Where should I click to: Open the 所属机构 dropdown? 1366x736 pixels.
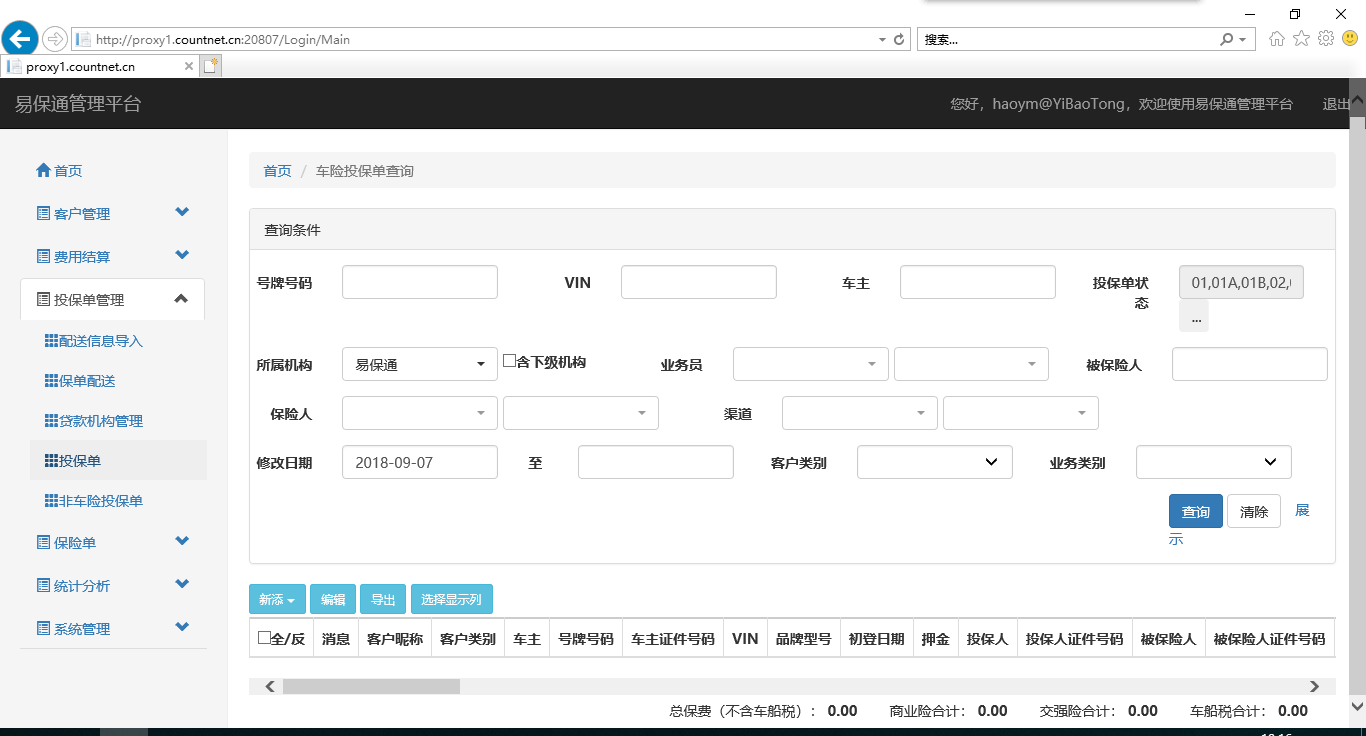[x=419, y=365]
